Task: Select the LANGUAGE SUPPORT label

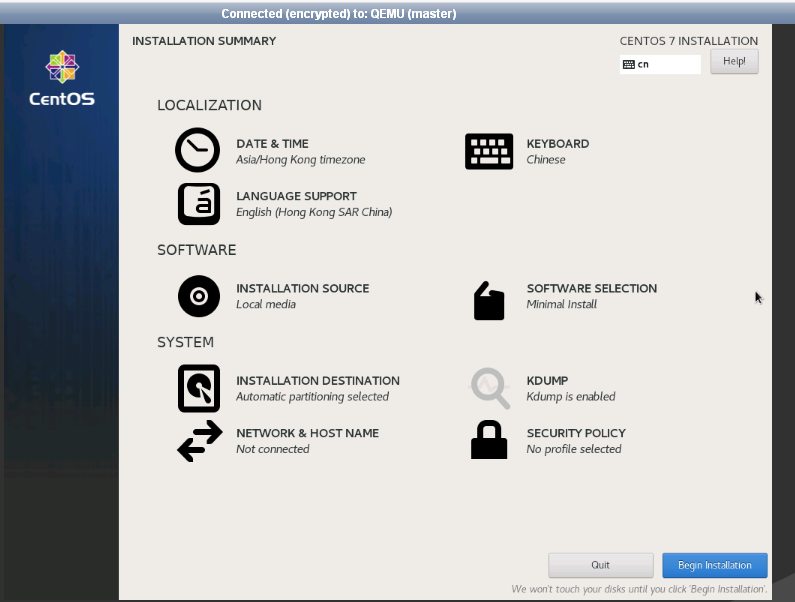Action: [297, 196]
